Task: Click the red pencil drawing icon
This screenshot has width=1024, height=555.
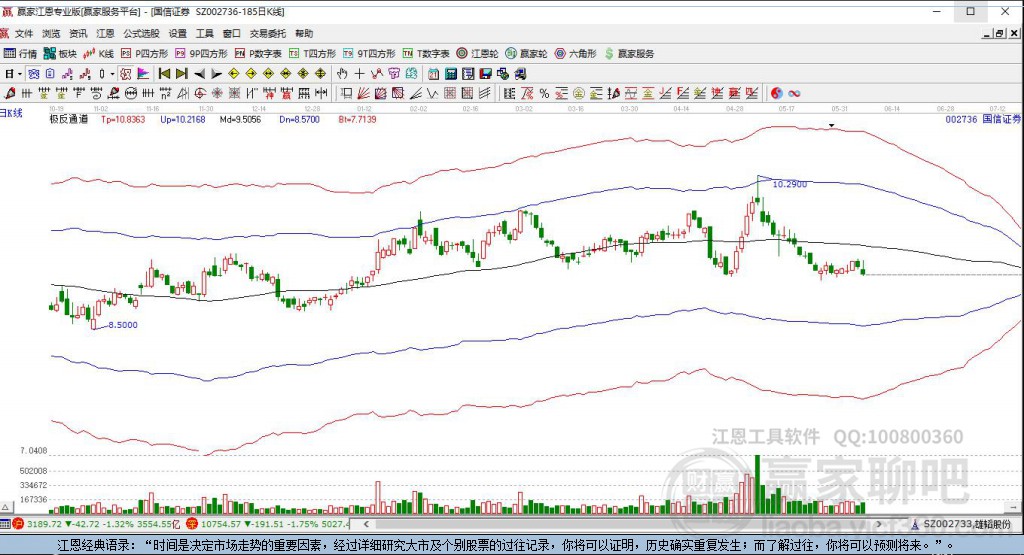Action: click(10, 93)
